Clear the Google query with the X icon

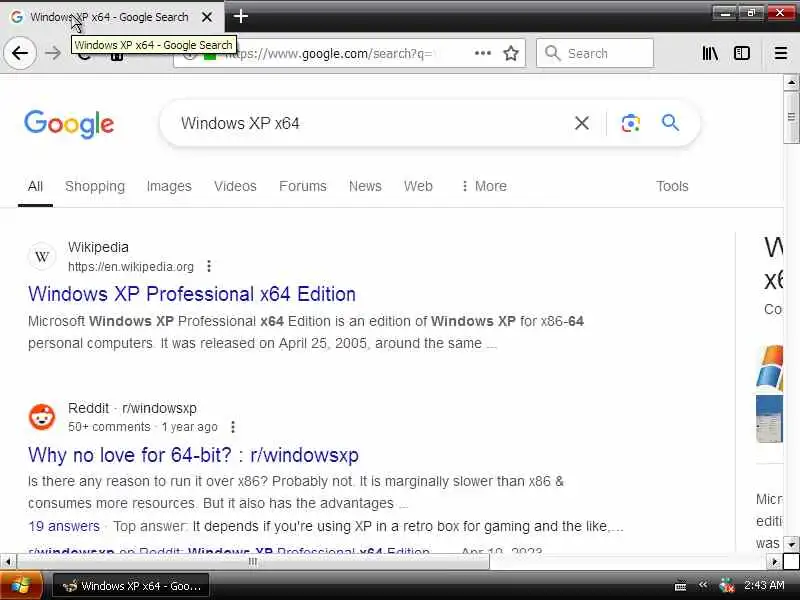[582, 123]
